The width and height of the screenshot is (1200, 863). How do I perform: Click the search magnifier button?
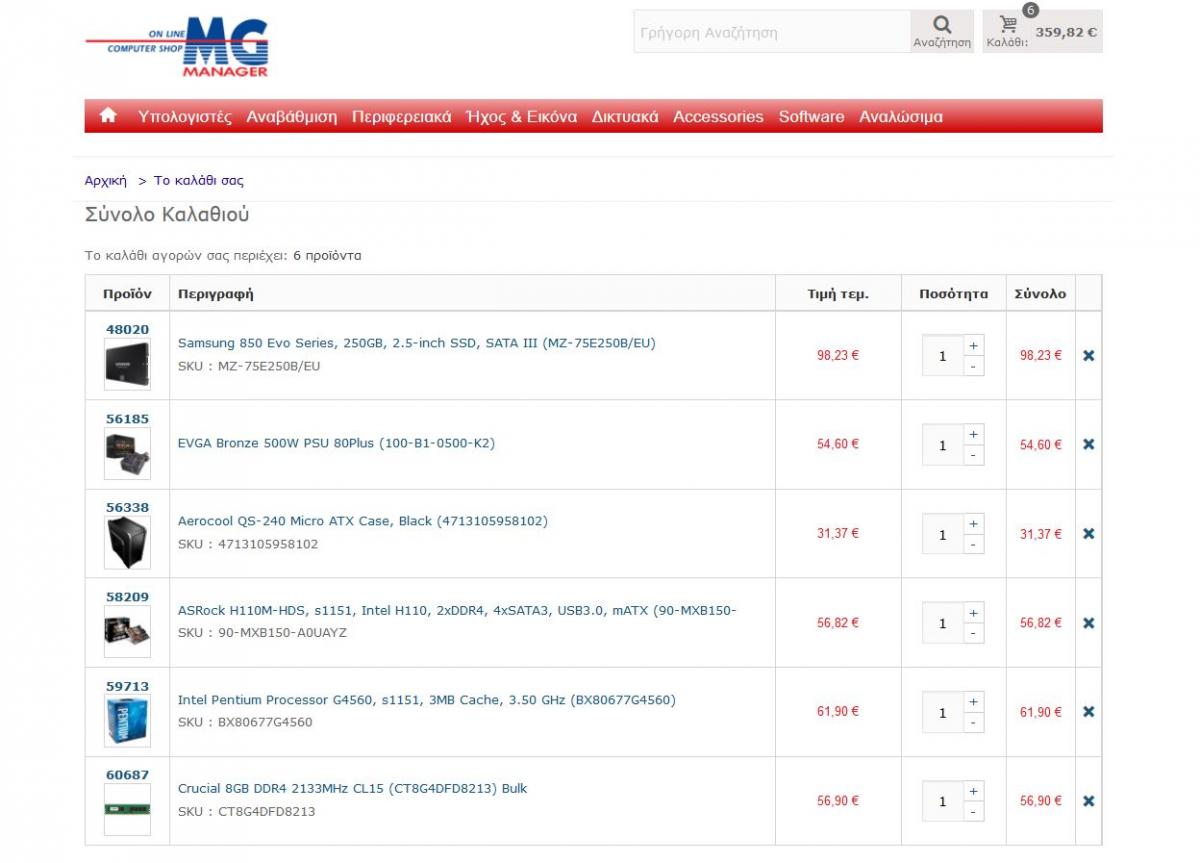942,31
